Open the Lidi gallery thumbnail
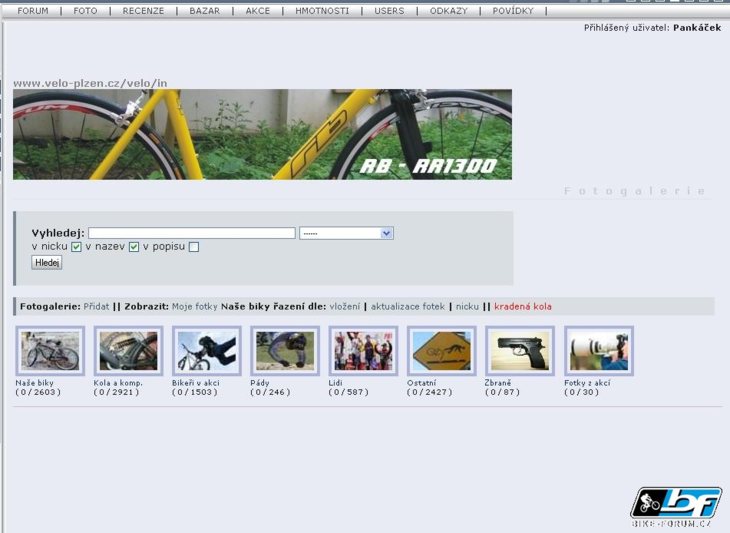 coord(363,351)
